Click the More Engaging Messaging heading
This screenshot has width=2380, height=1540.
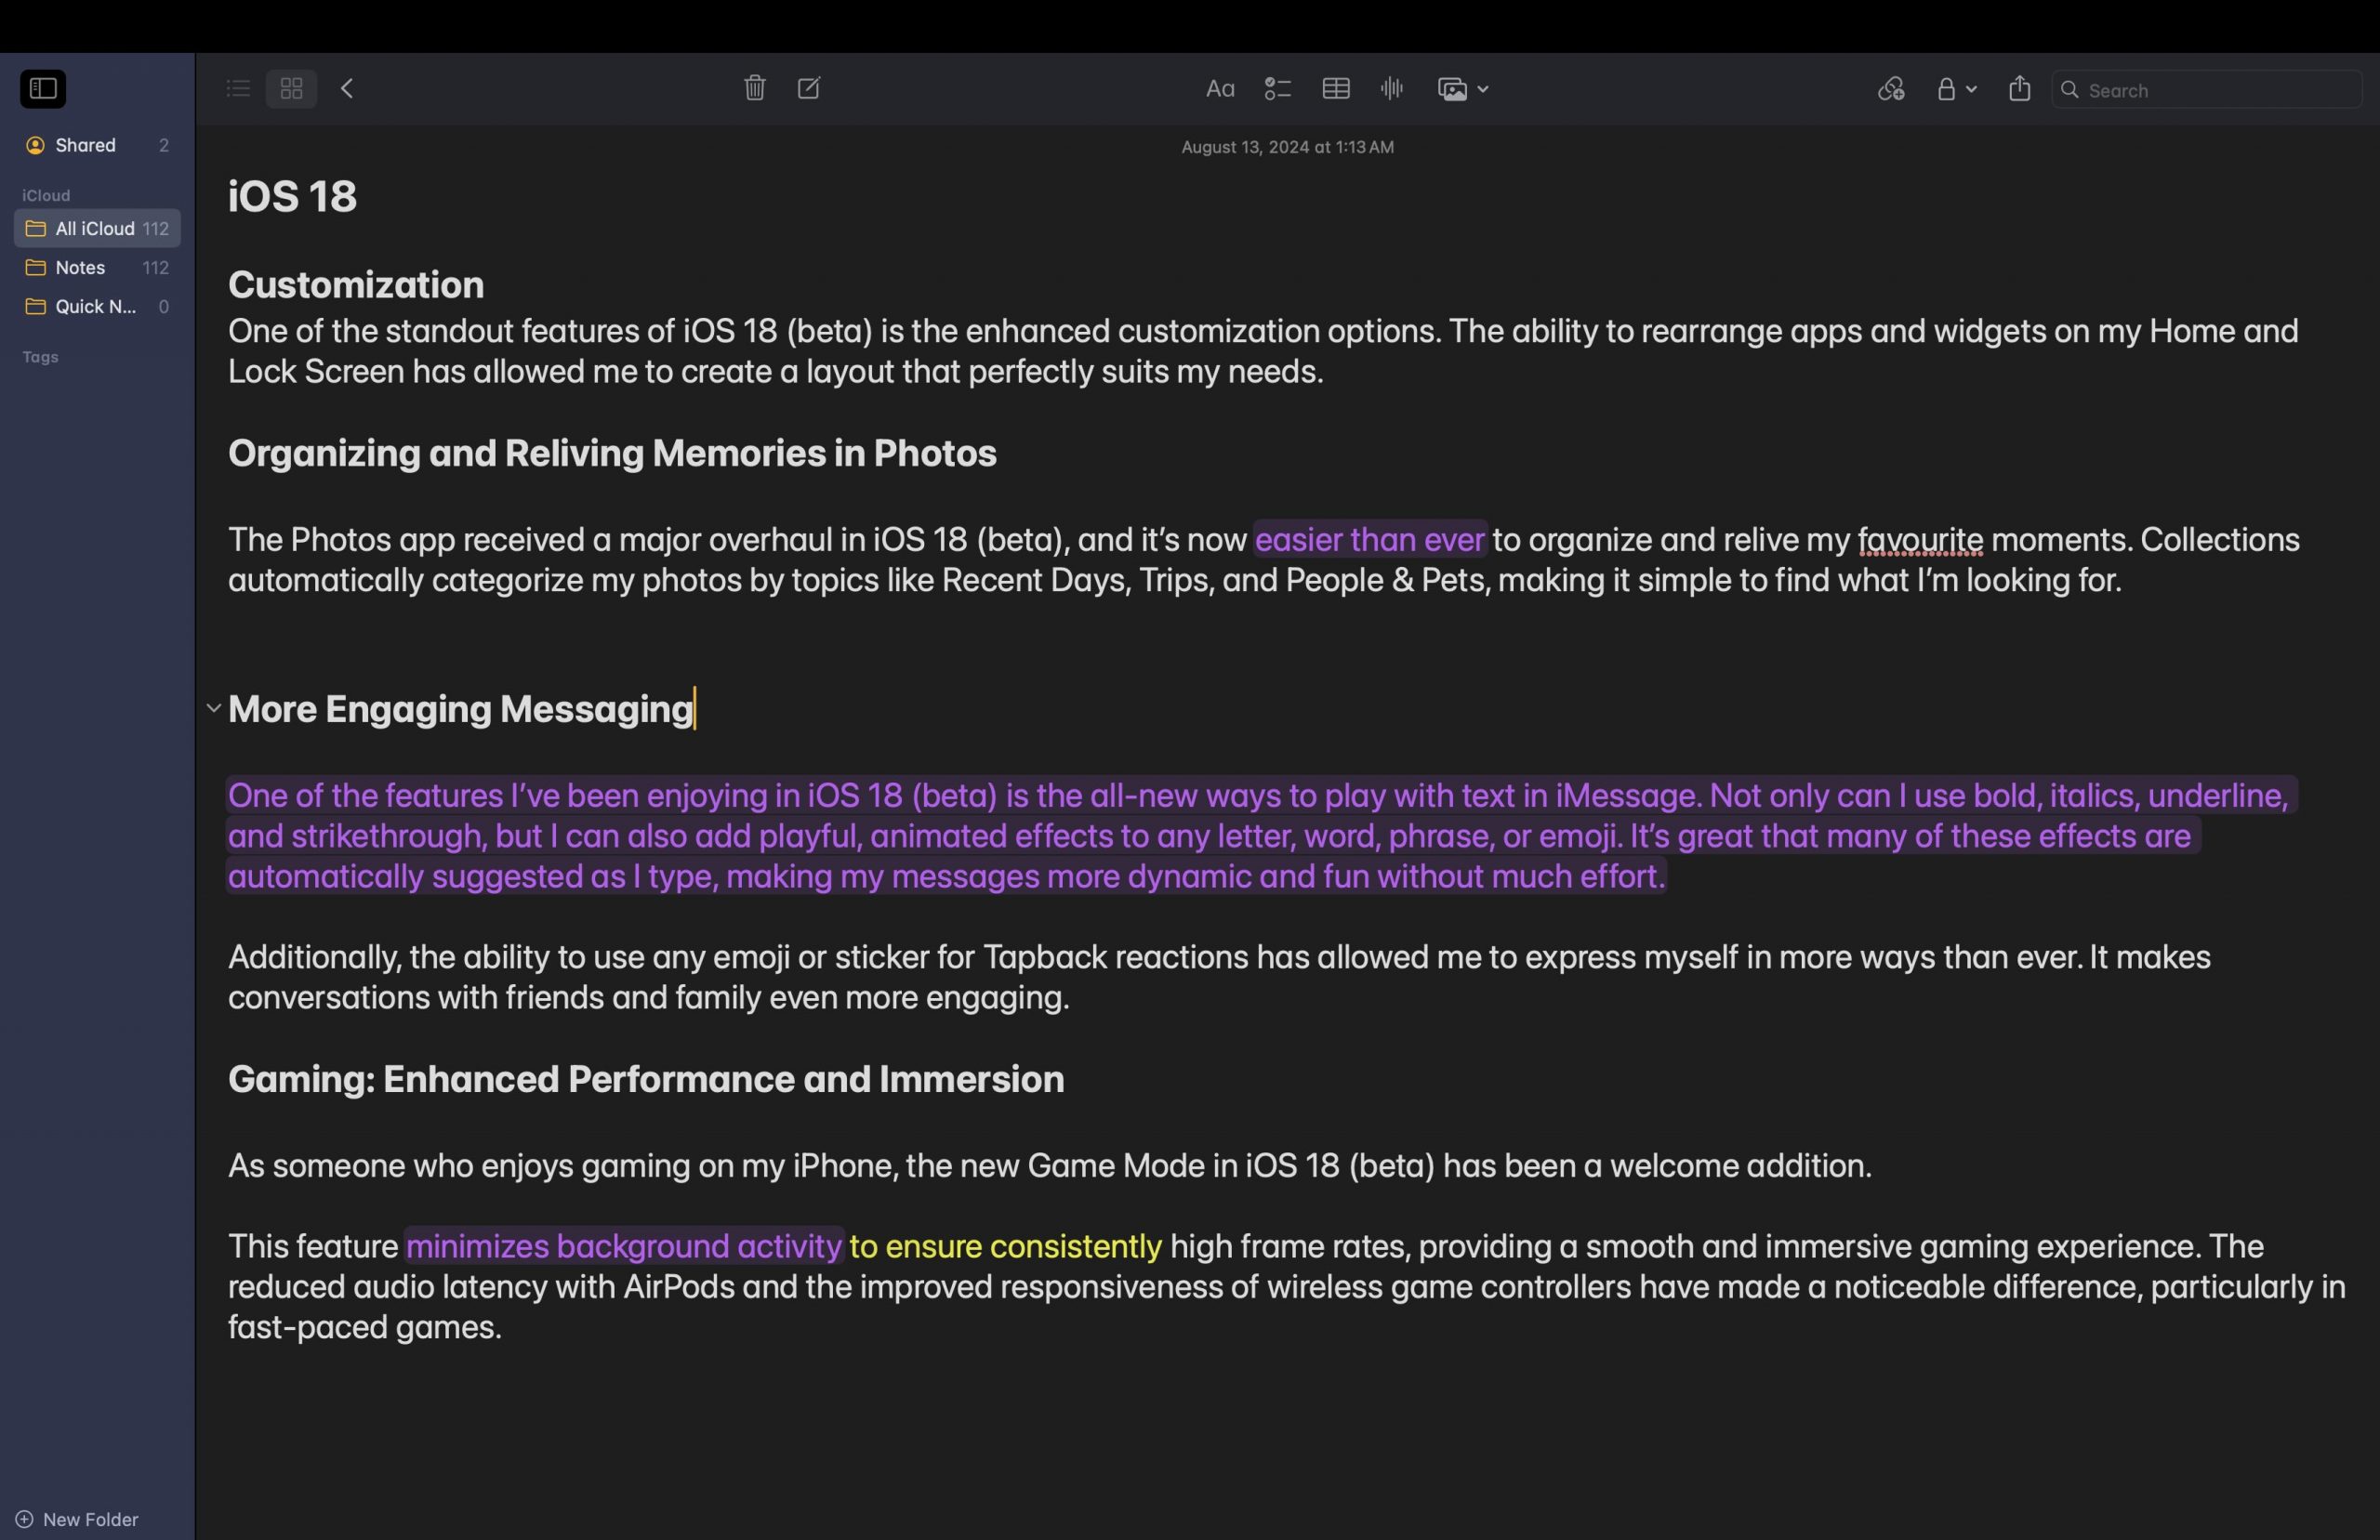461,709
